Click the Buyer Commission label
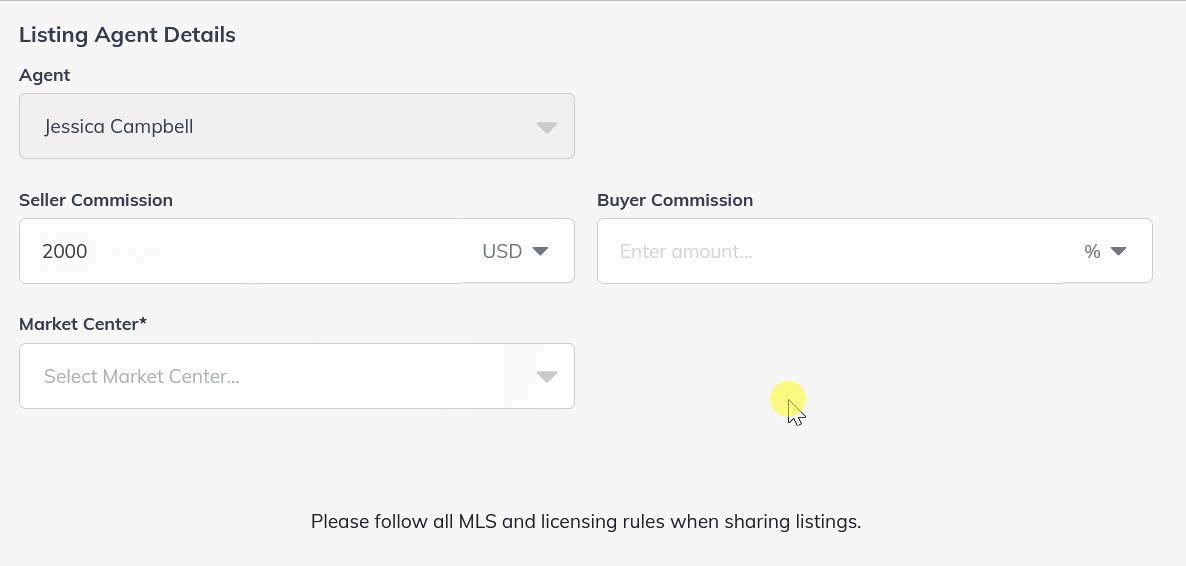 tap(675, 200)
